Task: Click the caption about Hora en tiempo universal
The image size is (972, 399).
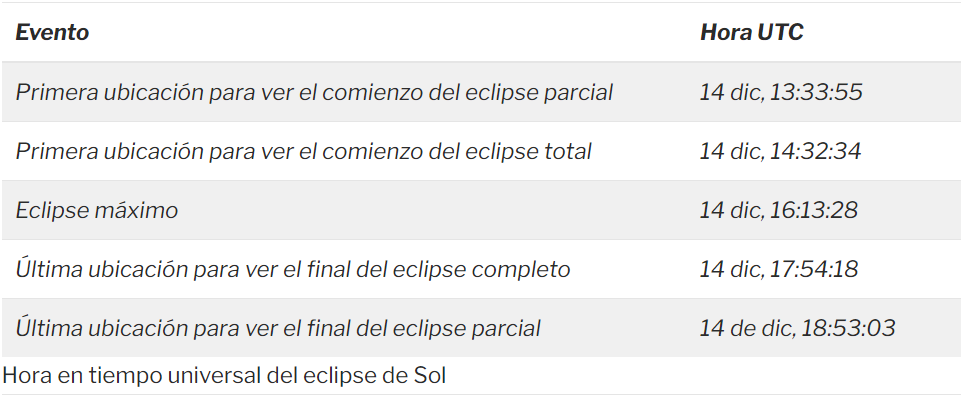Action: coord(224,375)
